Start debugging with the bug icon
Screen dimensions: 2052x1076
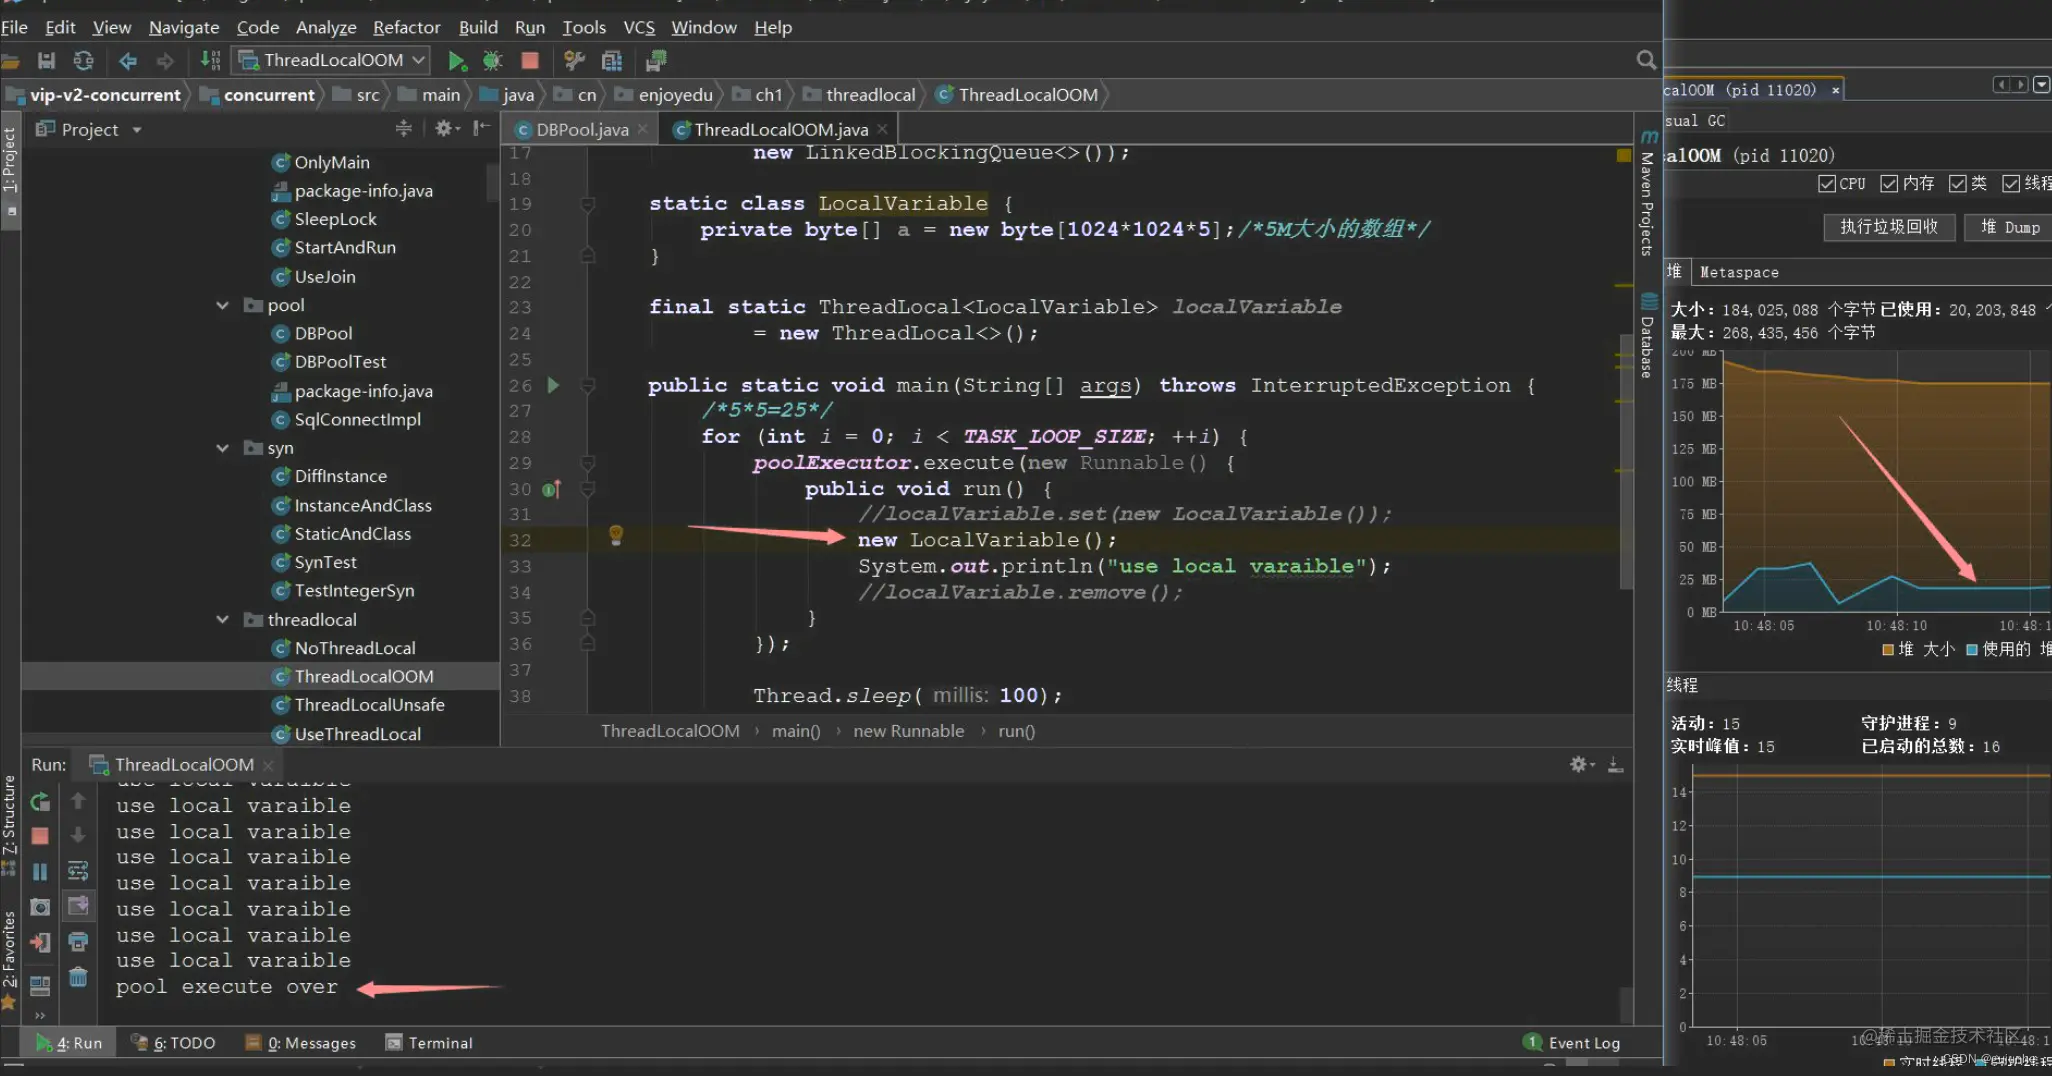[492, 61]
